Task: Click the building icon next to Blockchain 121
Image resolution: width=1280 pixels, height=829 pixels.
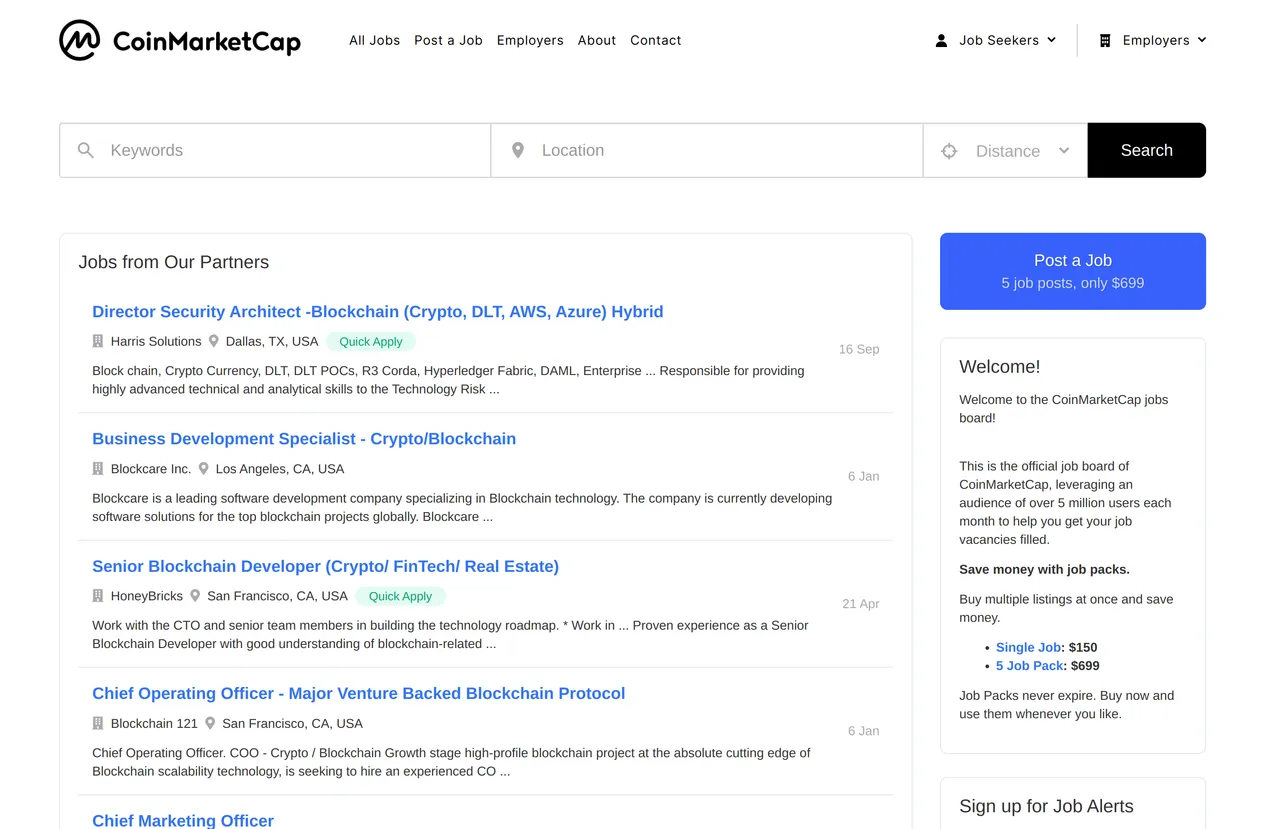Action: 98,723
